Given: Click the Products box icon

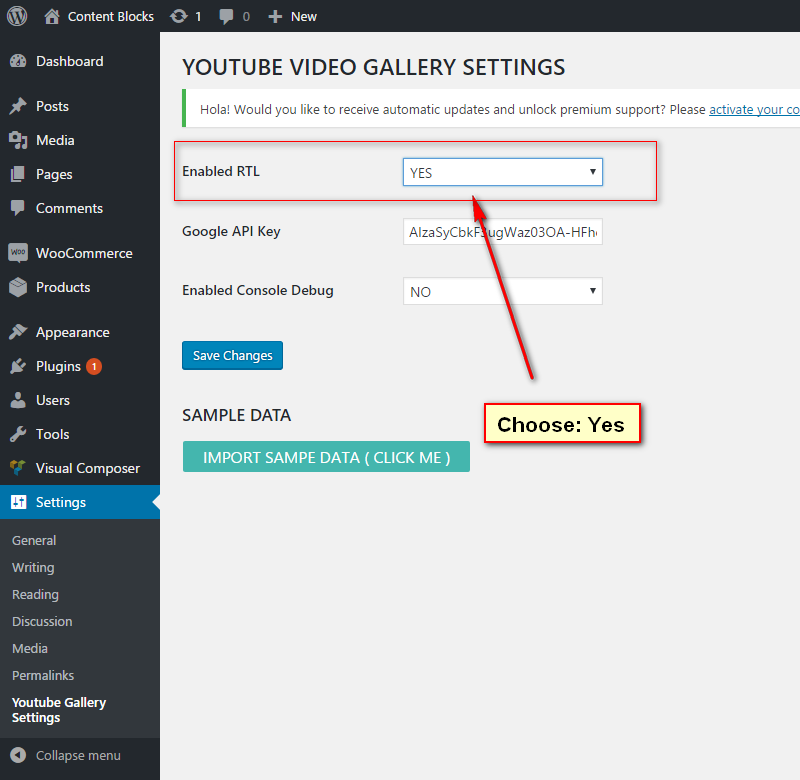Looking at the screenshot, I should [18, 287].
